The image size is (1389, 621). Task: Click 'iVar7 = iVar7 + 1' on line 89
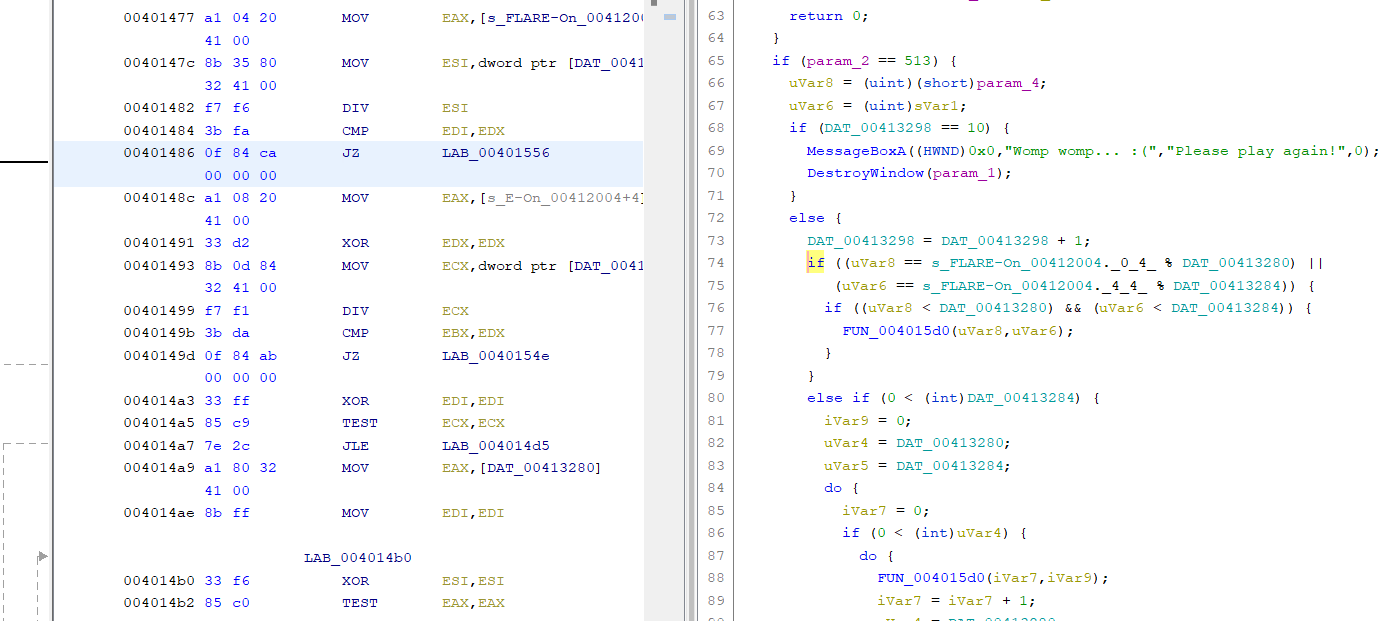pos(953,601)
